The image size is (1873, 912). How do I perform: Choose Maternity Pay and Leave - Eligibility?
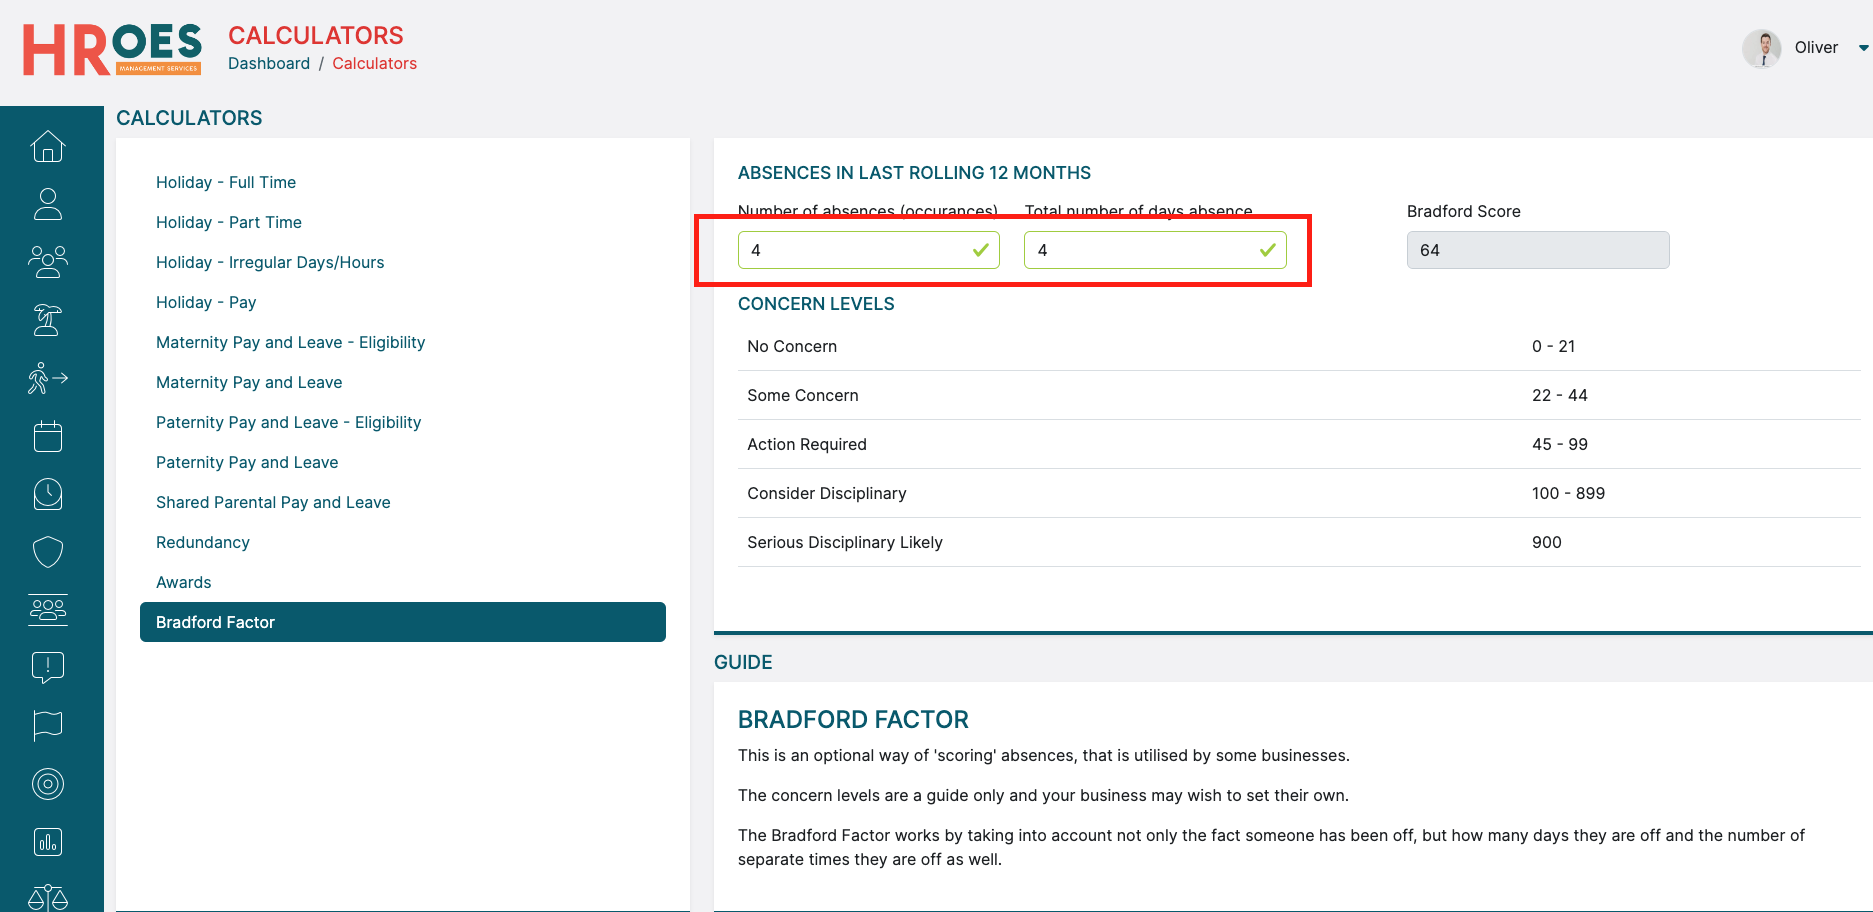290,342
